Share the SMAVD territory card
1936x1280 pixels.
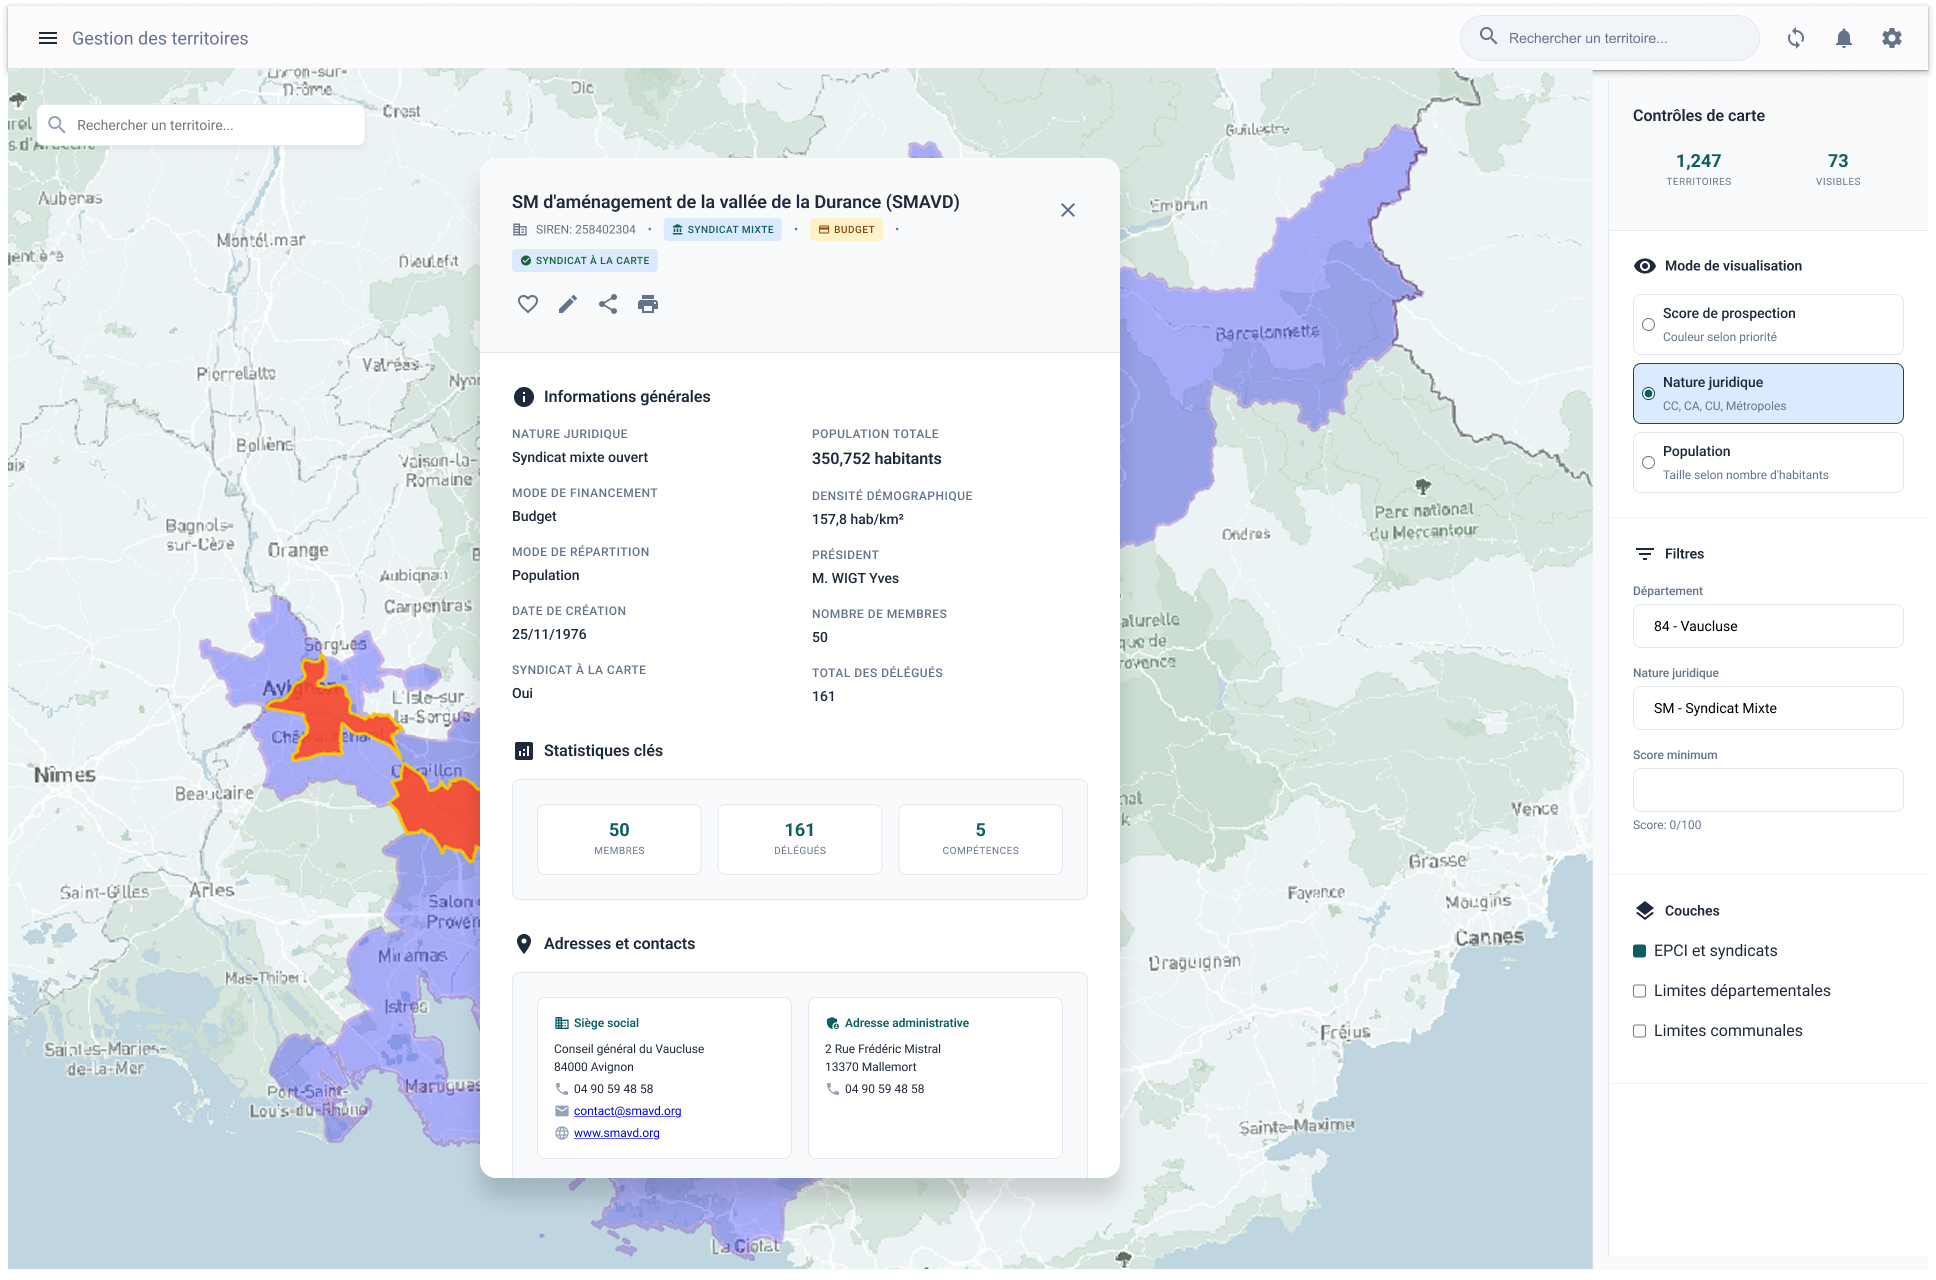(x=608, y=304)
